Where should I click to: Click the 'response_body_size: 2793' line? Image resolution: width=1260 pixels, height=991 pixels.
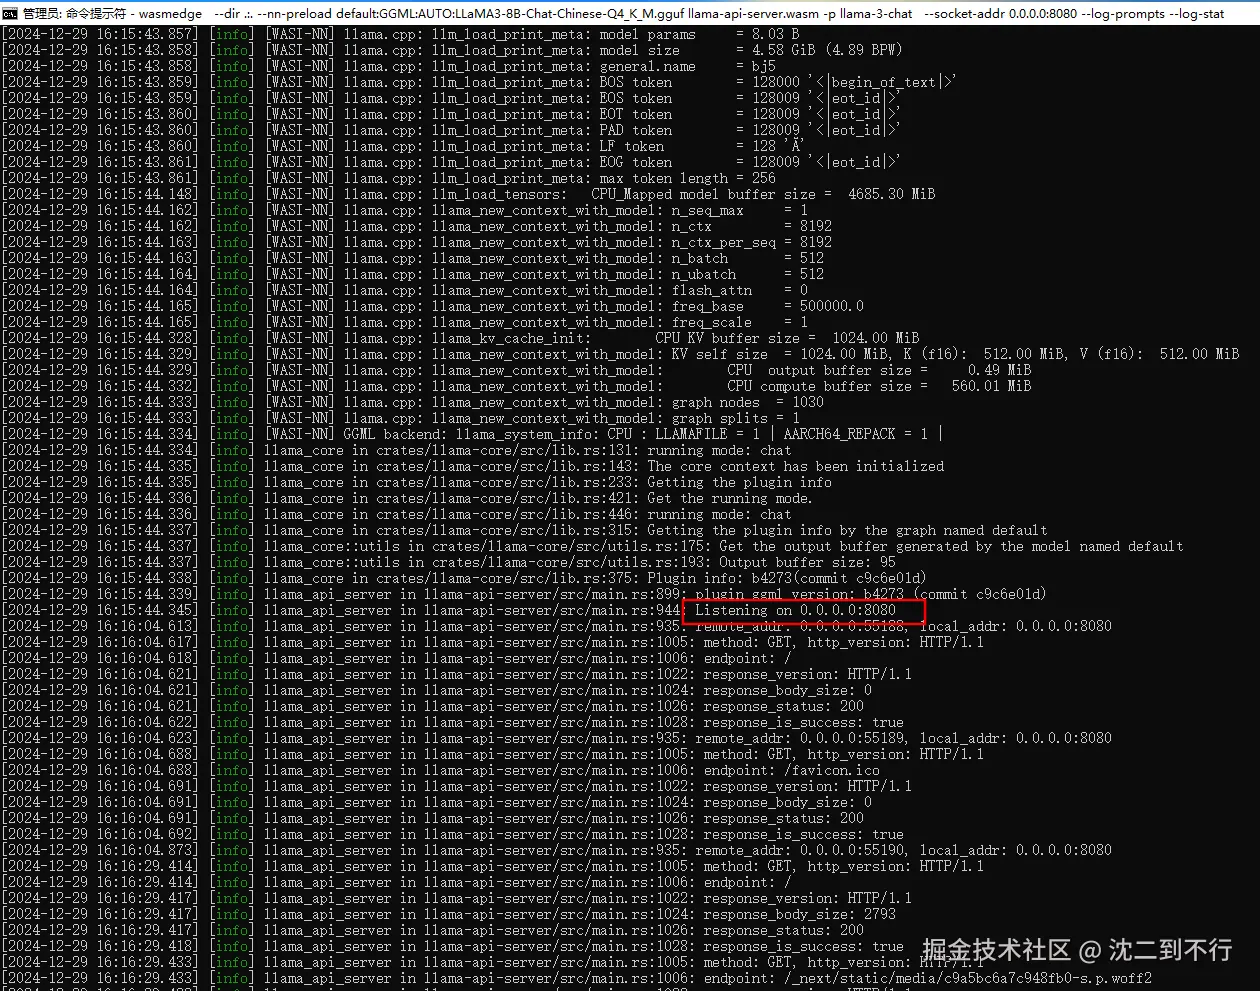449,914
